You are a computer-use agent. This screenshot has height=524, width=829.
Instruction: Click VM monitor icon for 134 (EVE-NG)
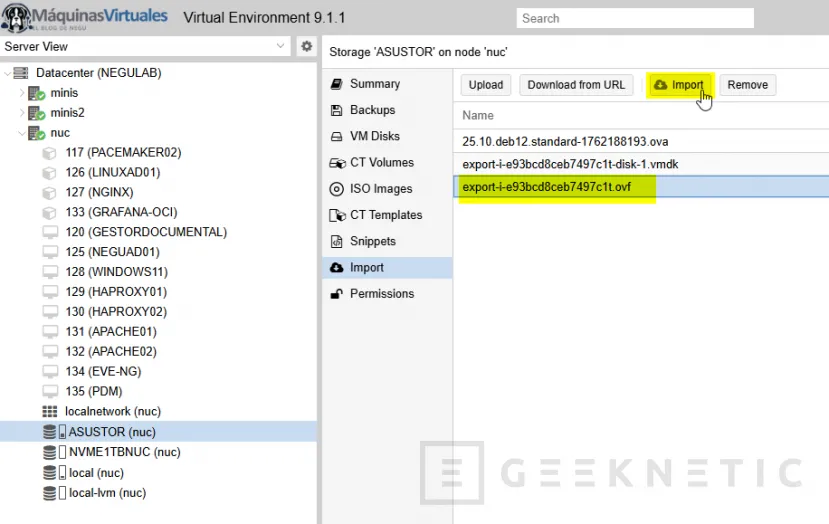(50, 372)
